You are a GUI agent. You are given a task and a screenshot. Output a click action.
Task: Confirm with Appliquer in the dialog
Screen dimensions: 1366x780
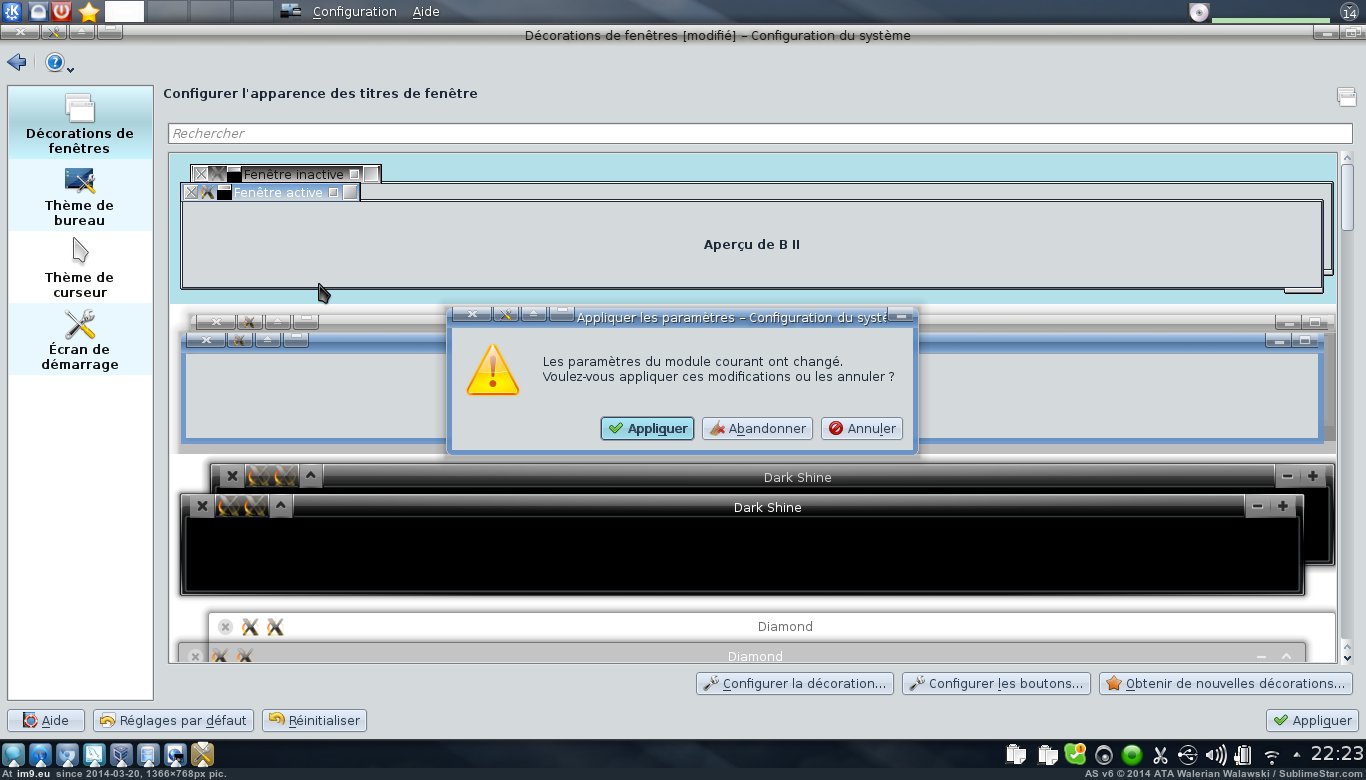point(647,428)
